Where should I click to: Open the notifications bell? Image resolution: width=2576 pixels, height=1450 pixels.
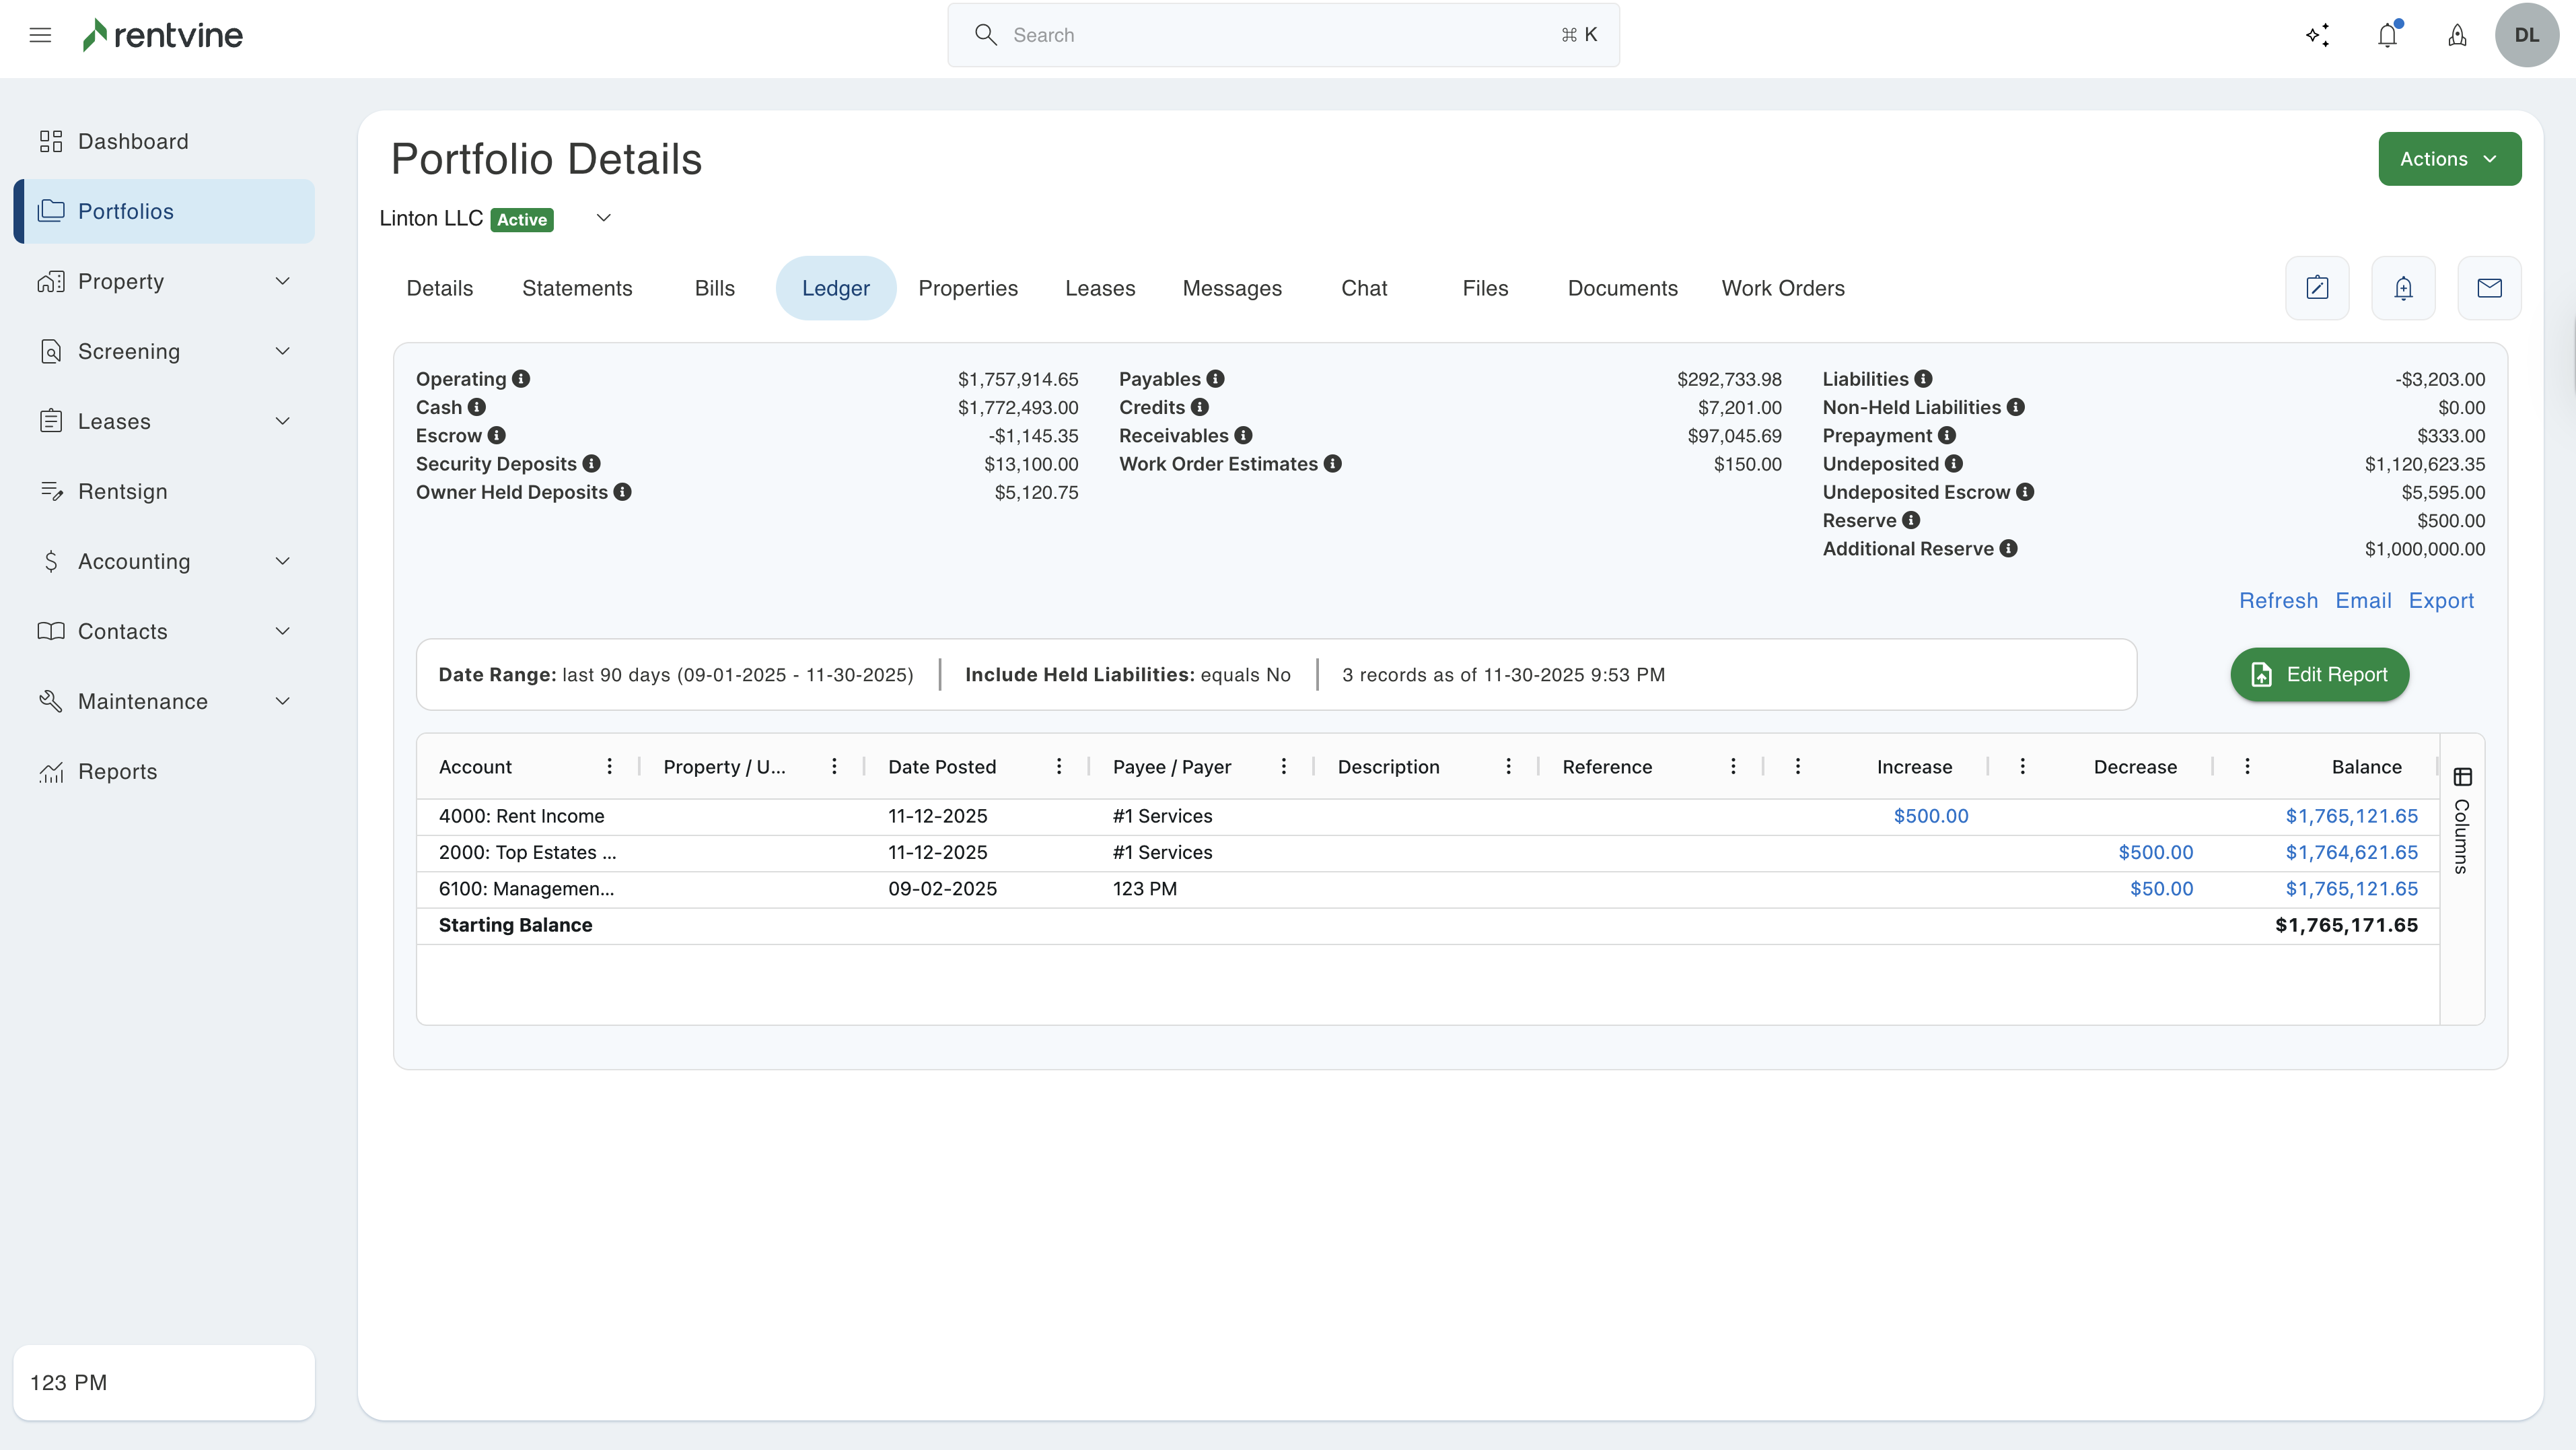pyautogui.click(x=2387, y=35)
